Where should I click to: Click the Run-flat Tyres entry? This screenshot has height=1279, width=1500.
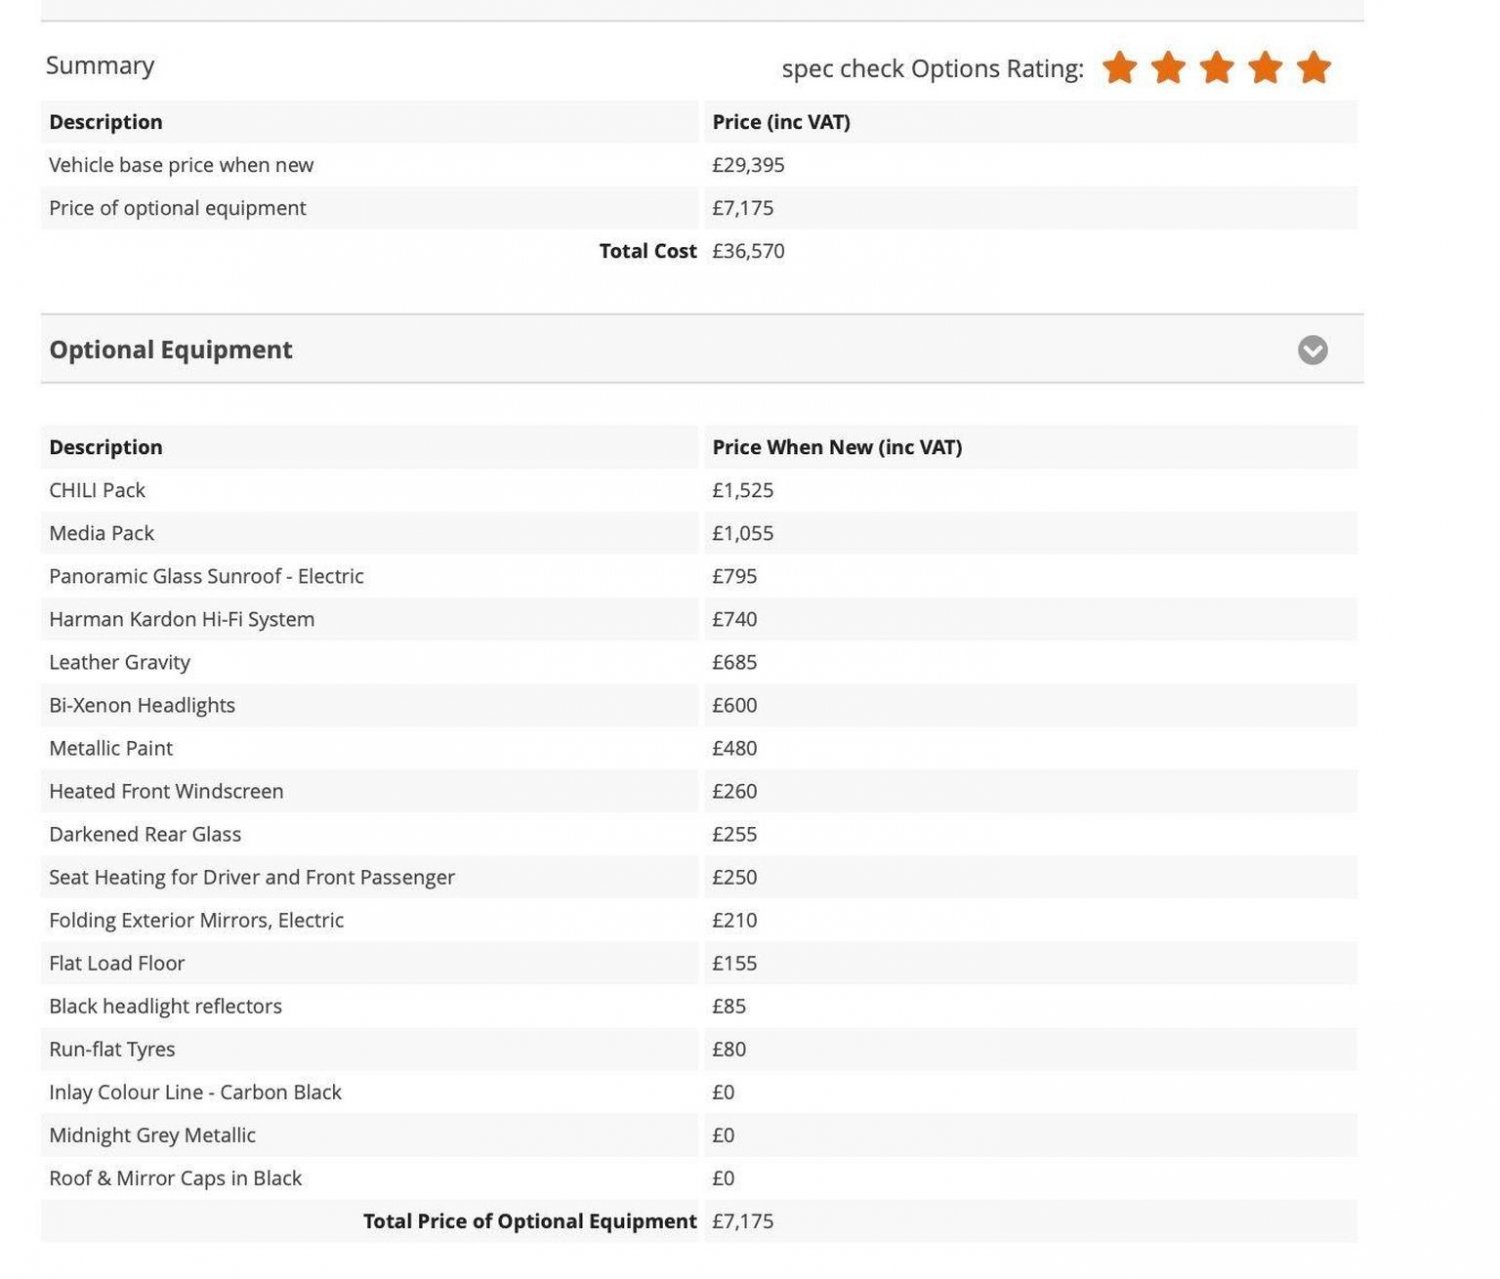(112, 1049)
